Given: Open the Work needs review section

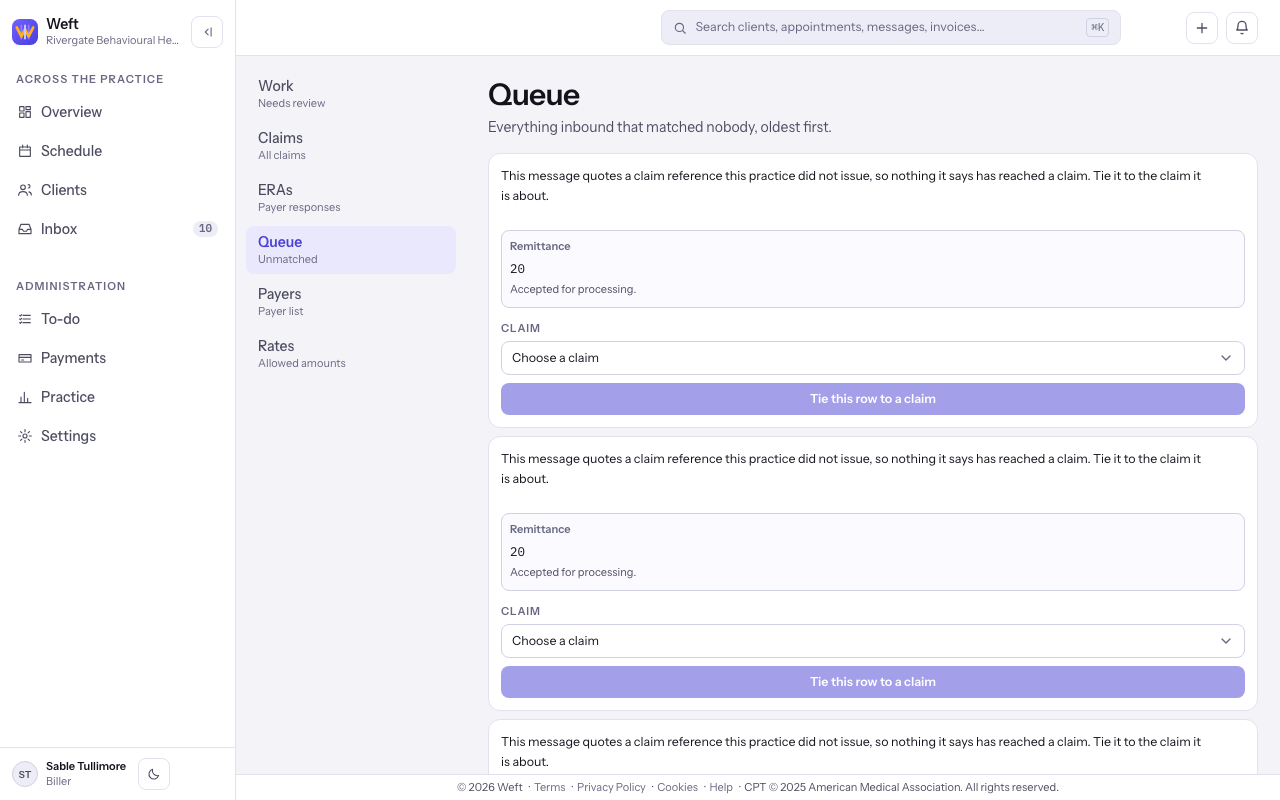Looking at the screenshot, I should click(351, 94).
